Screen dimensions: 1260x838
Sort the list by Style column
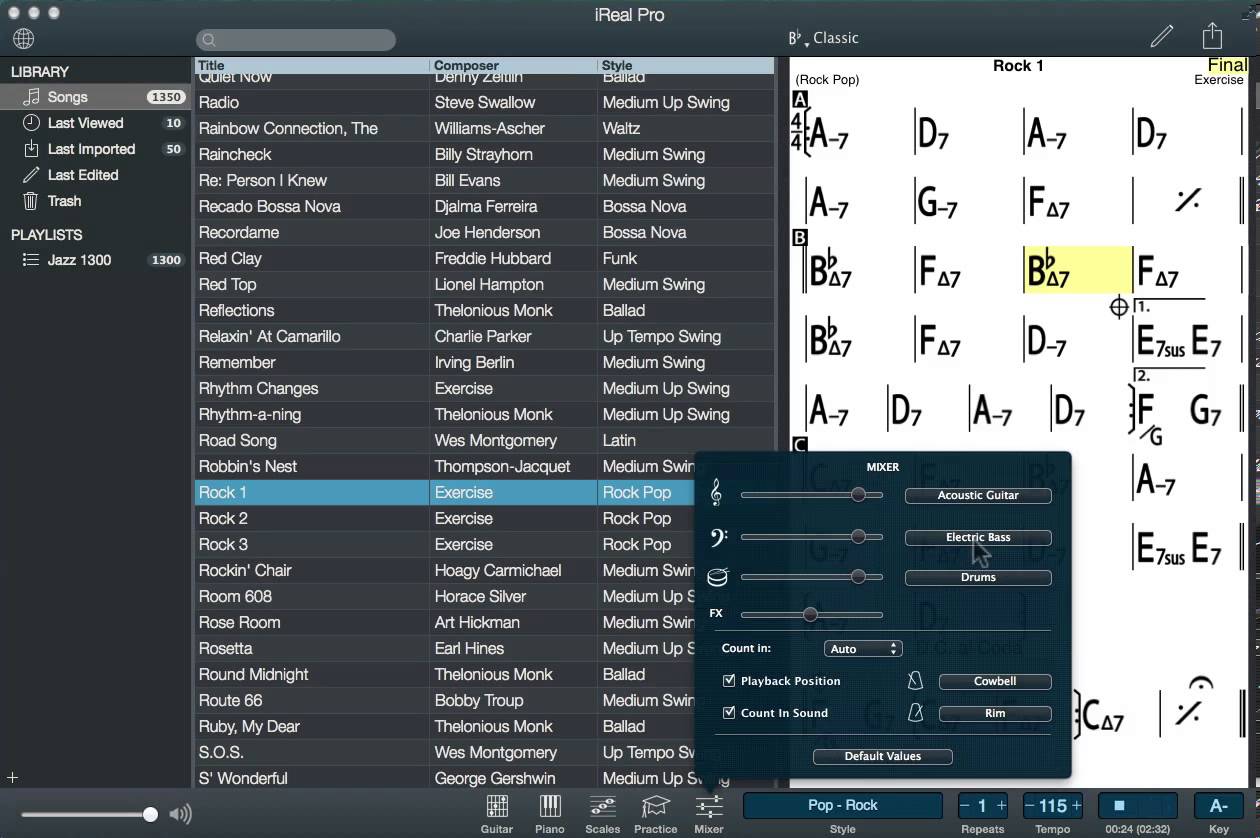pyautogui.click(x=686, y=66)
